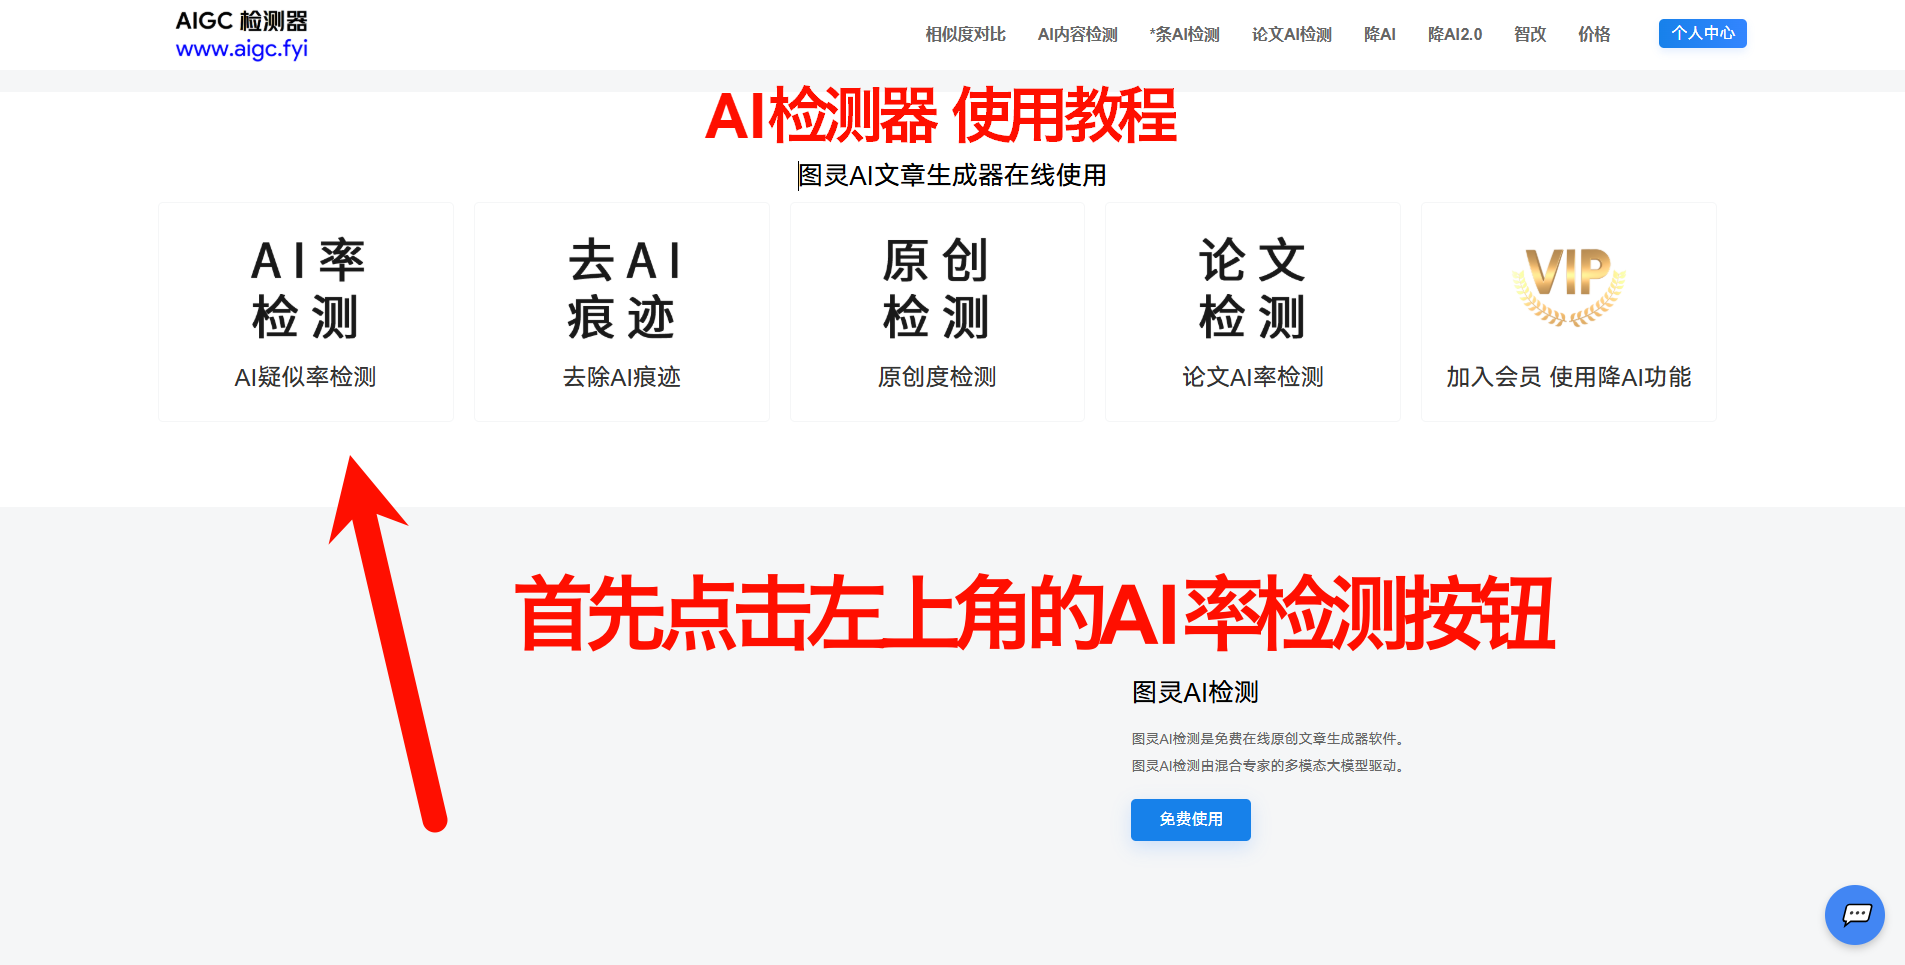Open the 降AI2.0 nav item
The image size is (1905, 965).
(x=1455, y=33)
